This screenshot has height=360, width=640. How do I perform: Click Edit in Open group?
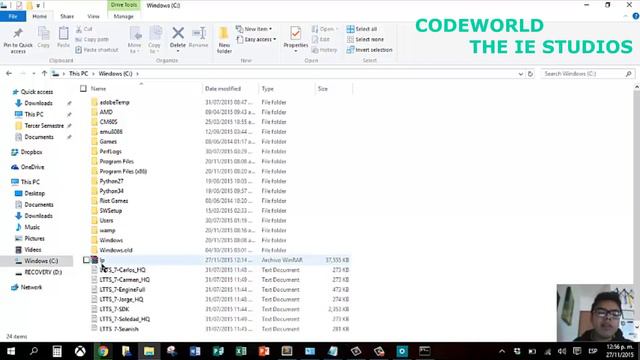tap(321, 40)
